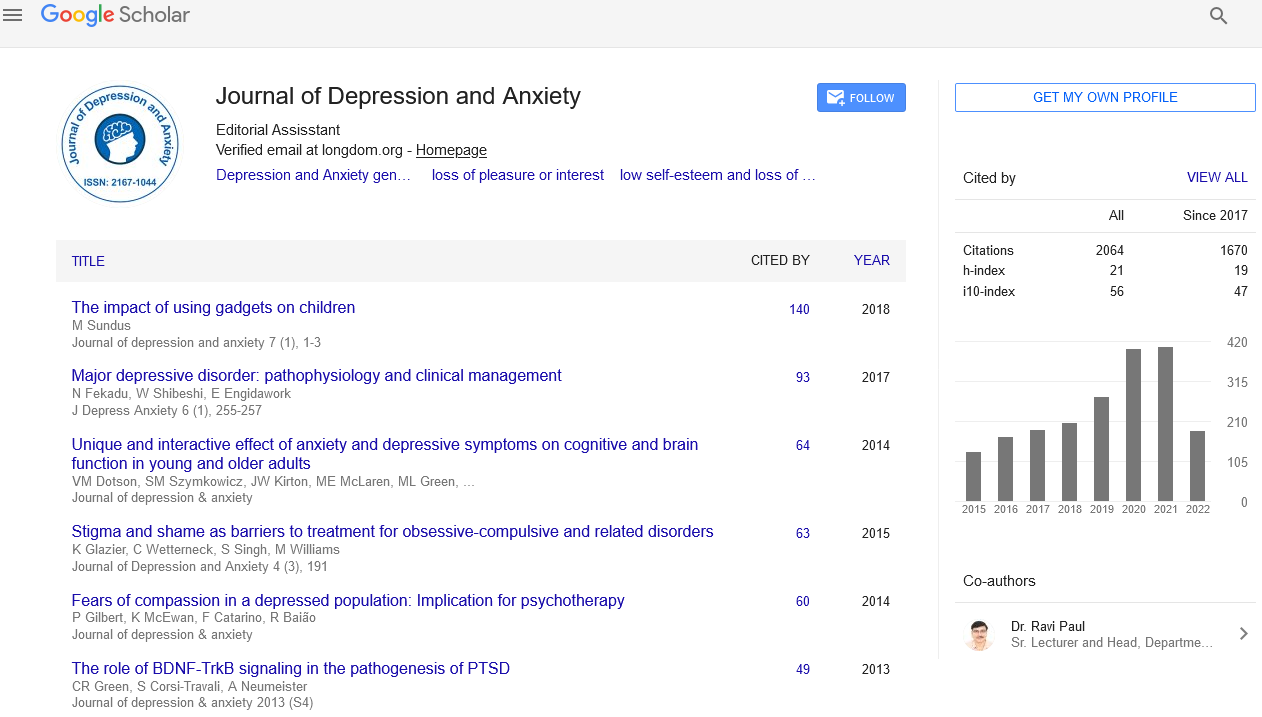This screenshot has height=717, width=1262.
Task: Click Dr. Ravi Paul's avatar photo
Action: 980,634
